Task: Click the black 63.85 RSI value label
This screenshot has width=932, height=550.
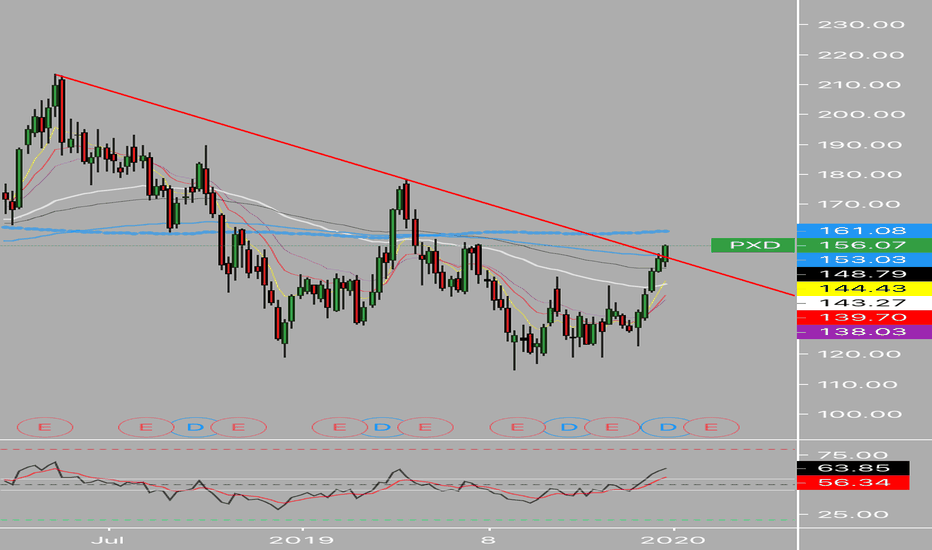Action: (x=853, y=468)
